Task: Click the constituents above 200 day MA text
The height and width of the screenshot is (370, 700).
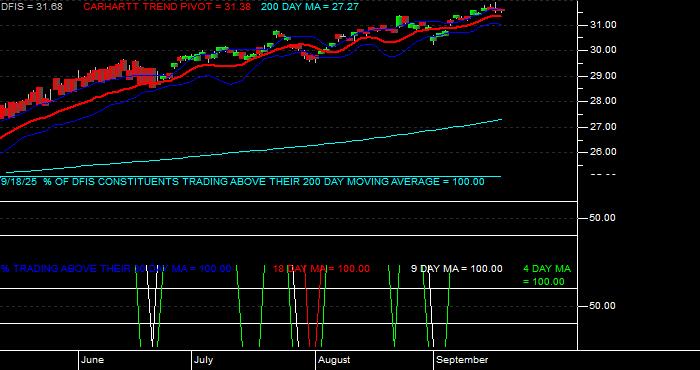Action: click(x=242, y=182)
